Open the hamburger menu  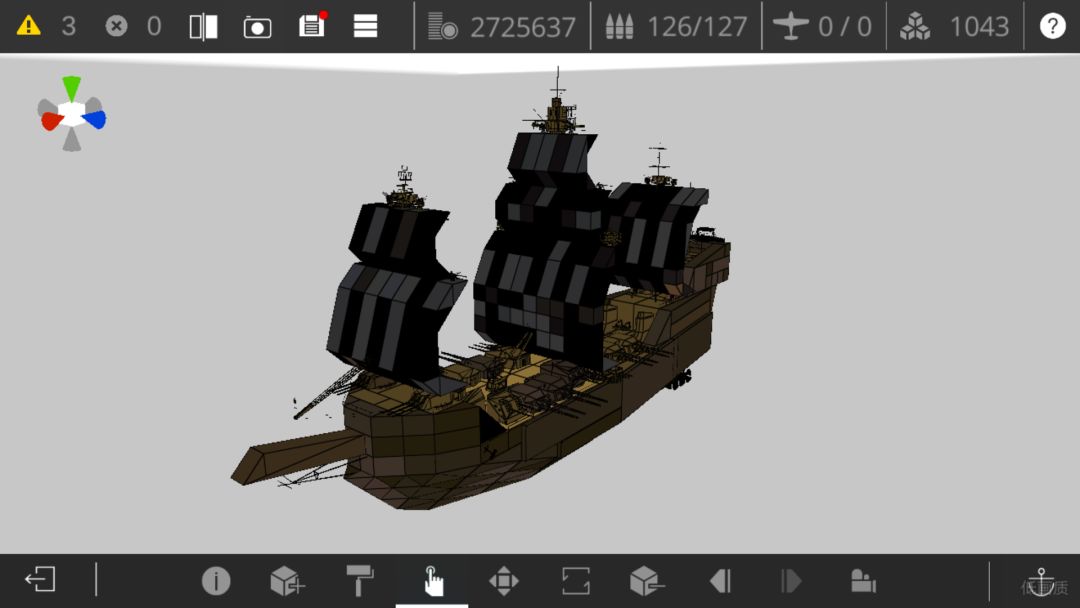365,27
